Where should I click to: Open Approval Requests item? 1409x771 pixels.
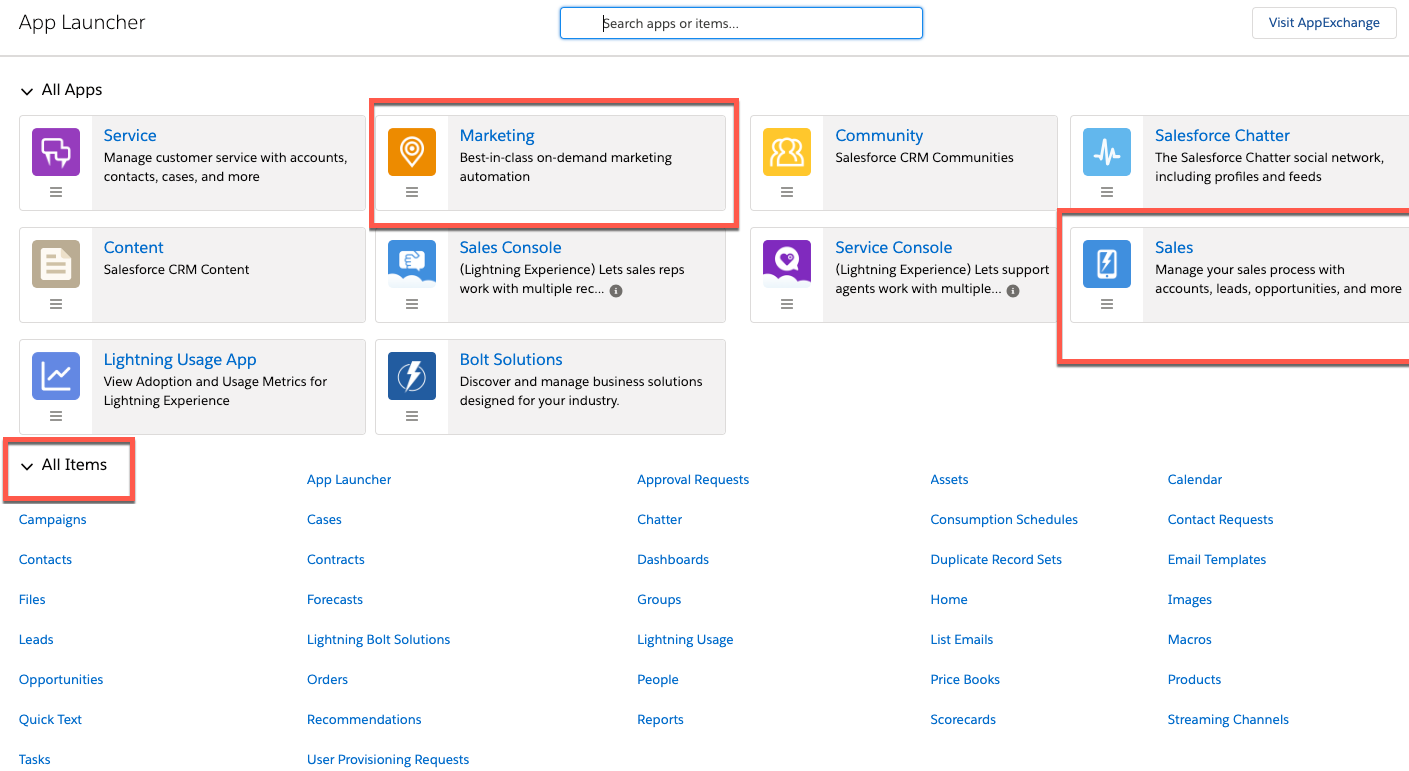pos(693,480)
